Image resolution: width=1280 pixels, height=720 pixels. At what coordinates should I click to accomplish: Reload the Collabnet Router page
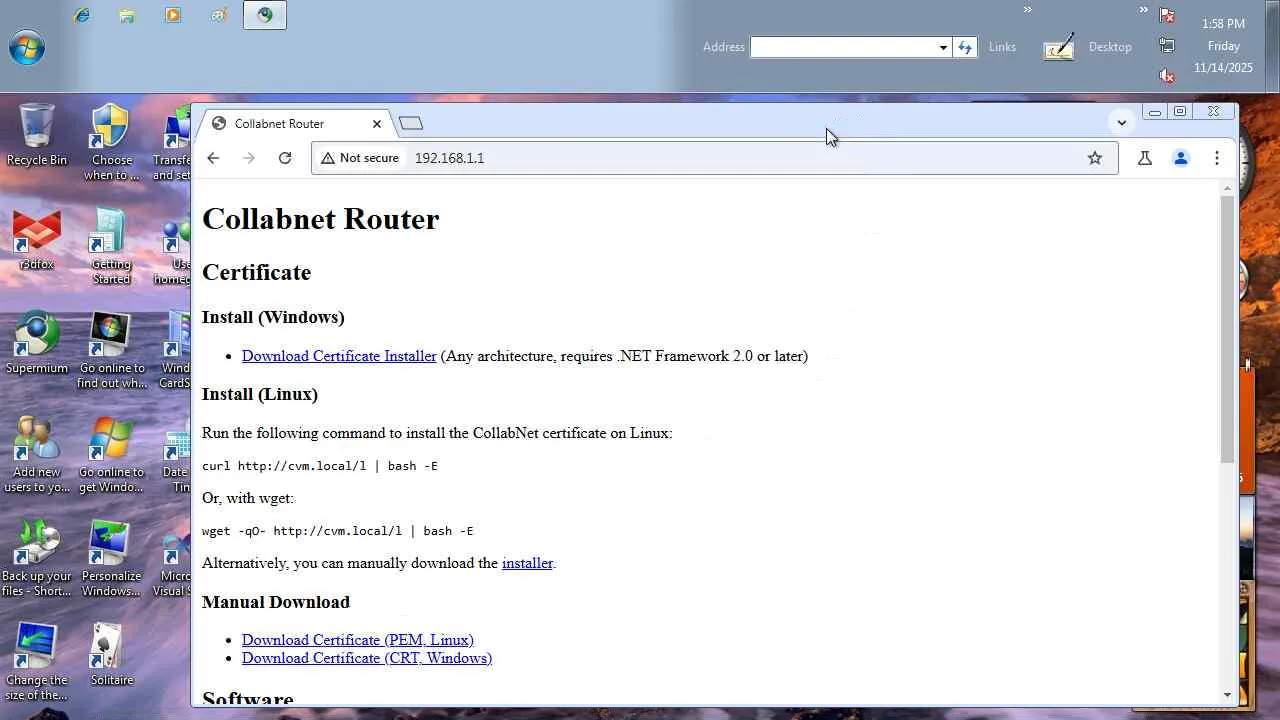tap(285, 158)
